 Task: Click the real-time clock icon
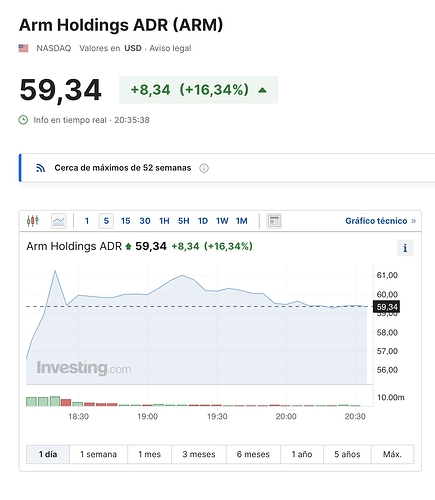23,120
